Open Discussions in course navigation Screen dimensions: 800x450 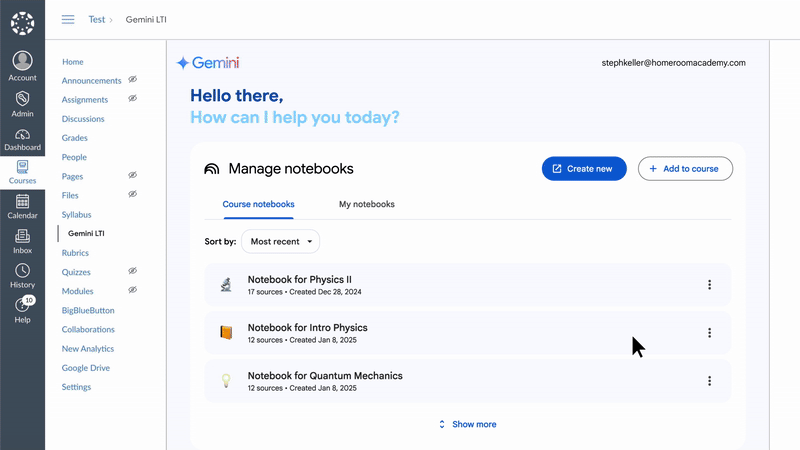point(83,119)
